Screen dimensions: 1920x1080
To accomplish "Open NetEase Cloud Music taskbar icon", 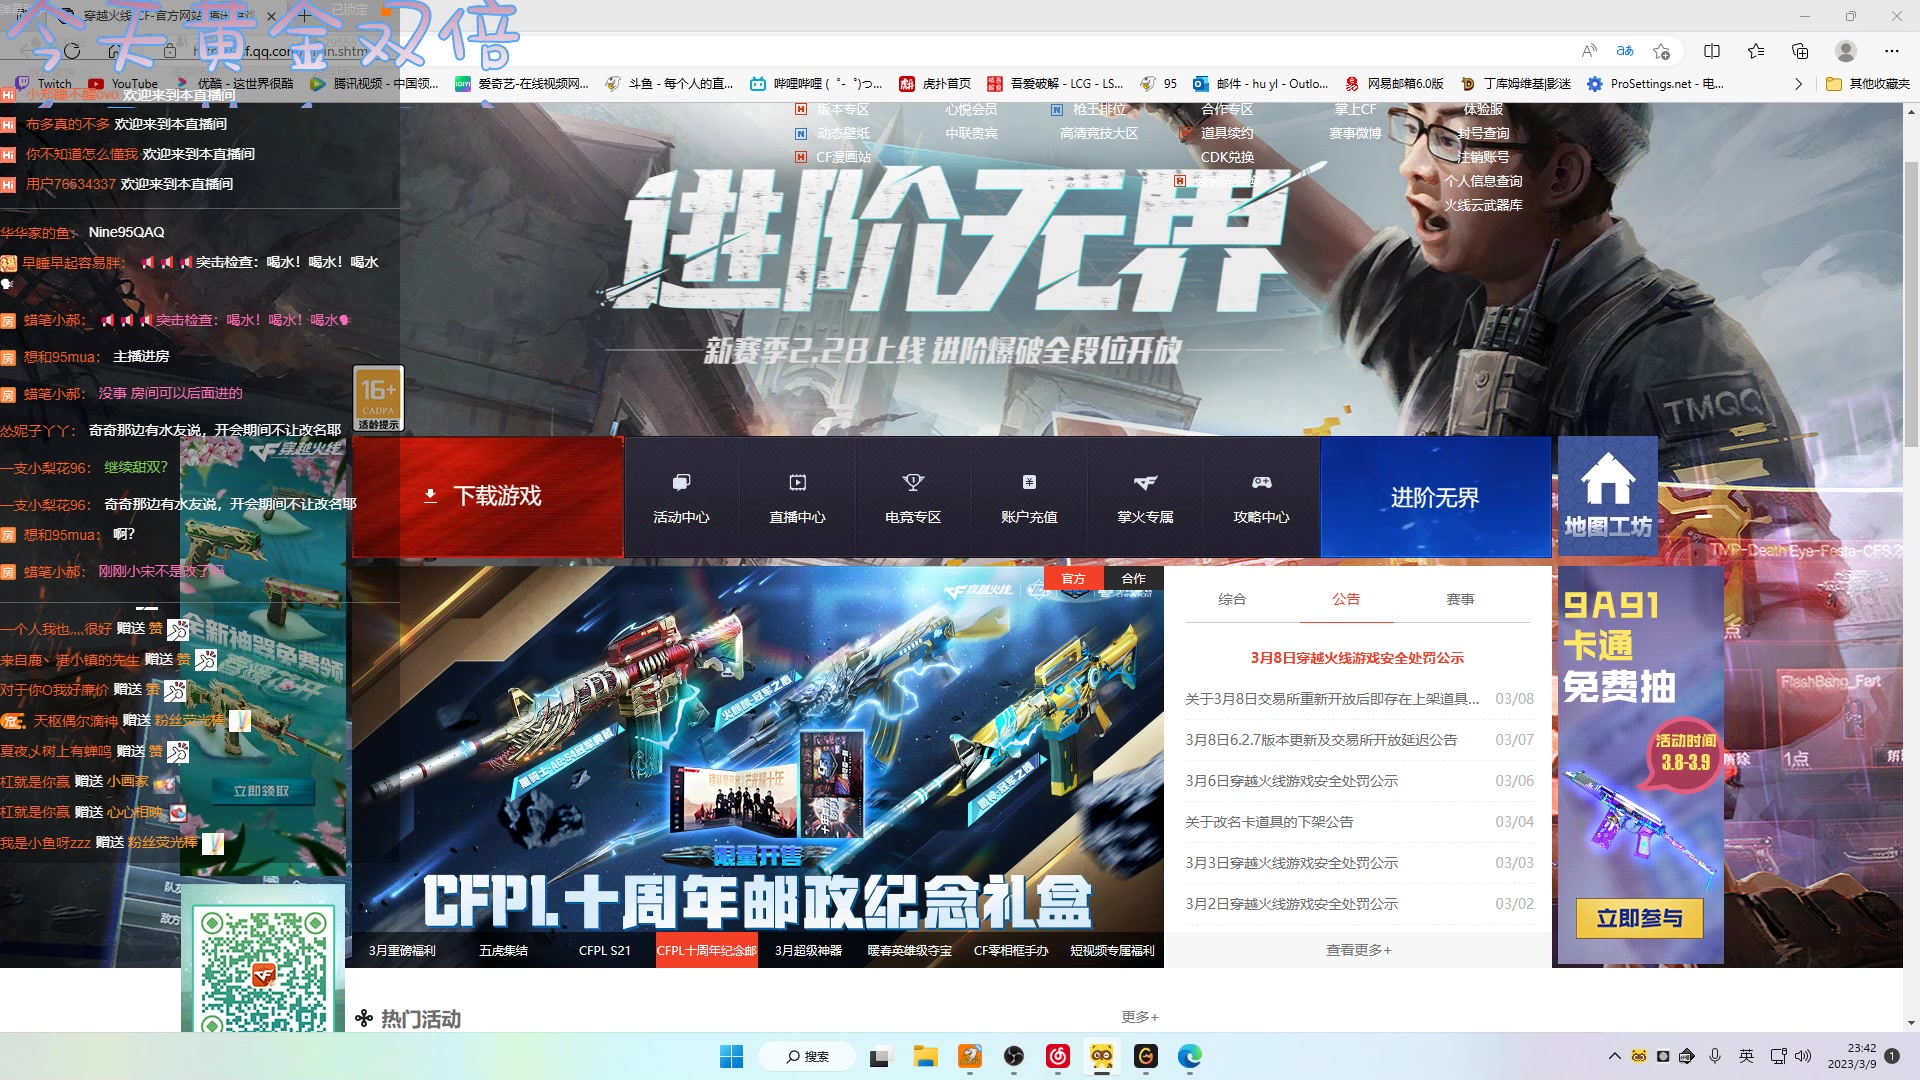I will (x=1058, y=1056).
